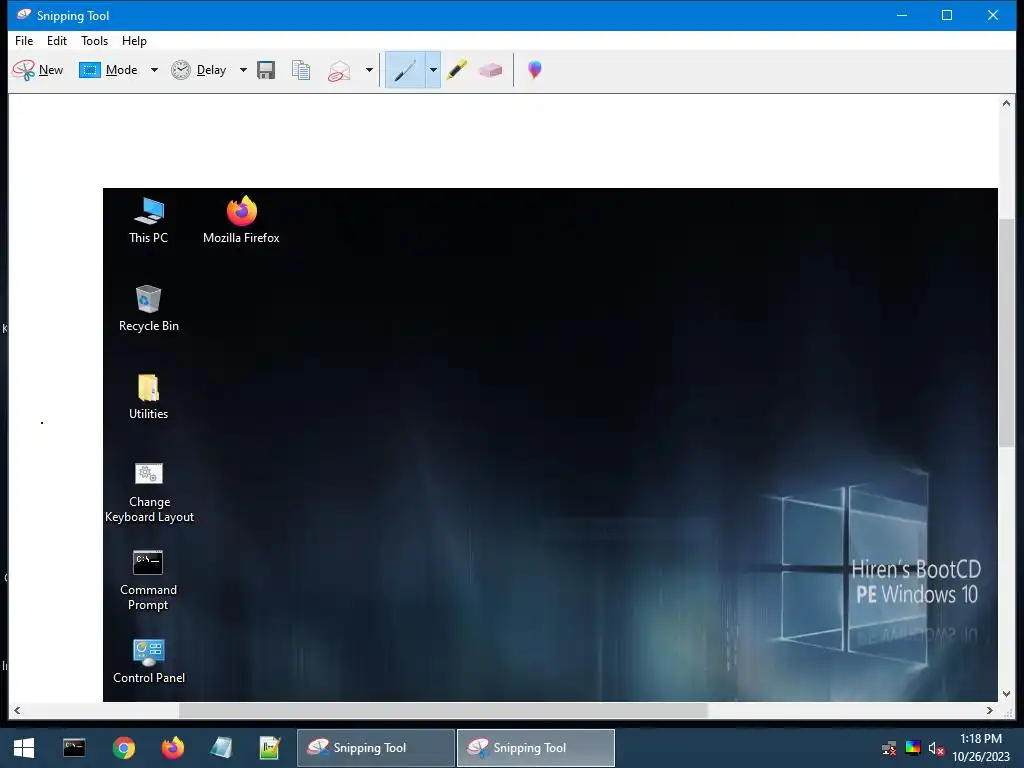Screen dimensions: 1024x768
Task: Send snip via email envelope icon
Action: [x=340, y=70]
